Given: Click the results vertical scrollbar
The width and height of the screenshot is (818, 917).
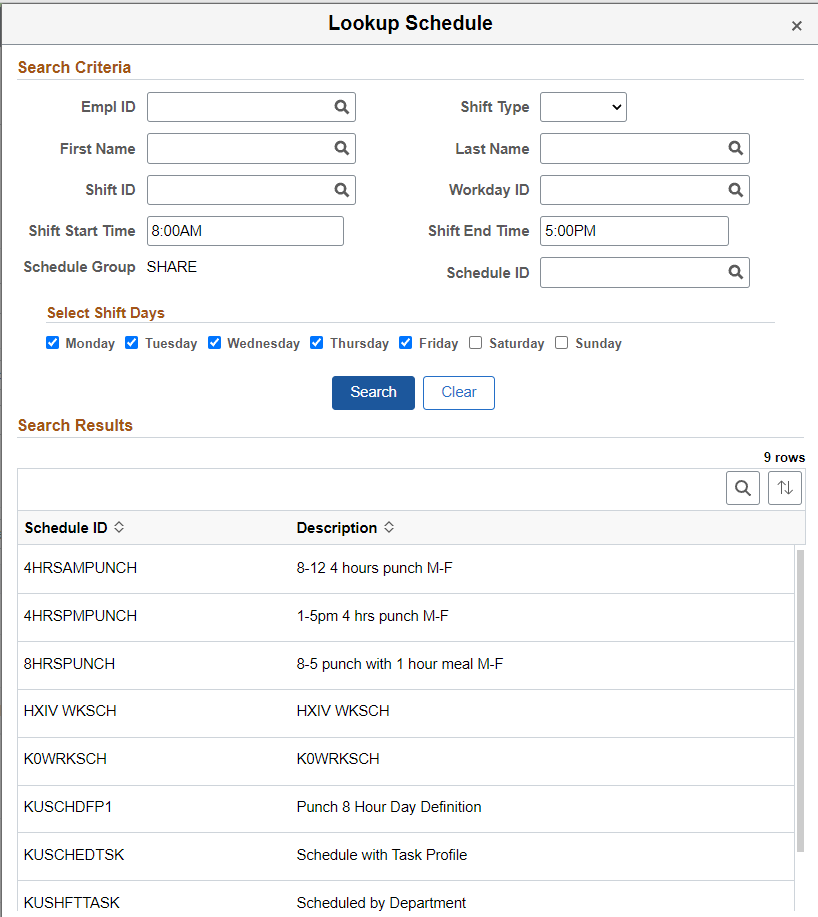Looking at the screenshot, I should pyautogui.click(x=799, y=700).
